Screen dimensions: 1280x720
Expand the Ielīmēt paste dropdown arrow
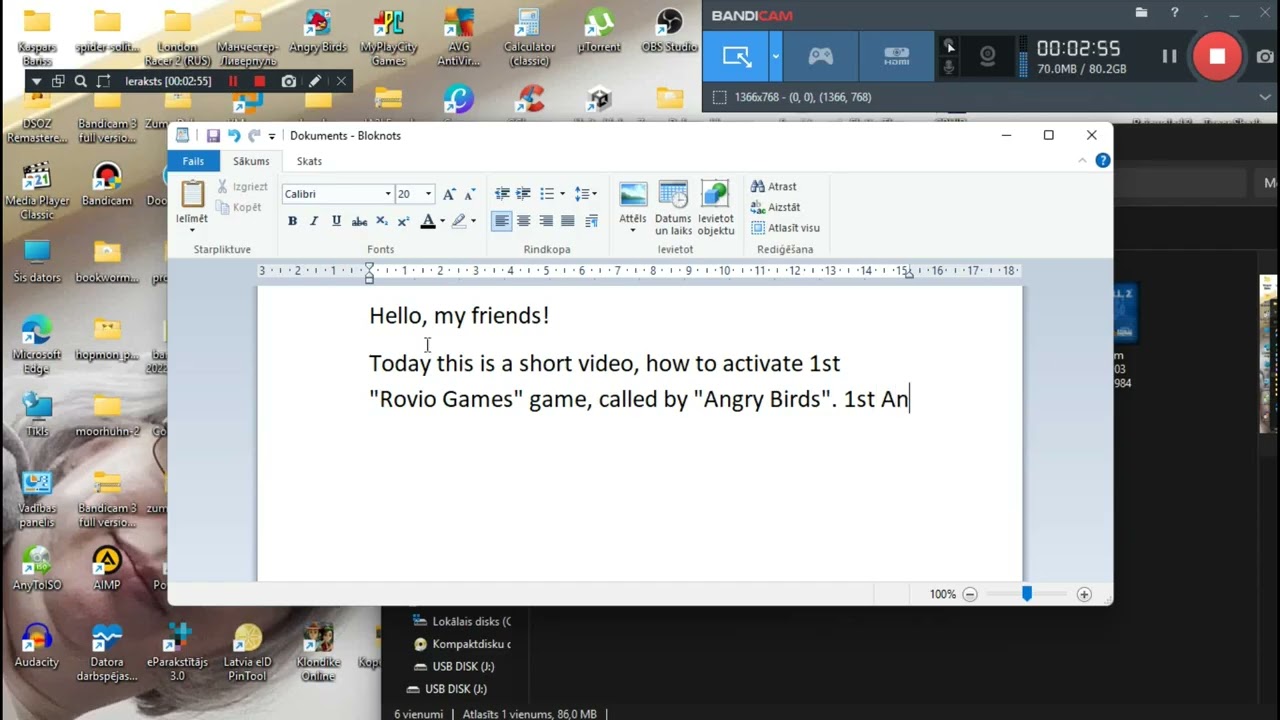[192, 230]
